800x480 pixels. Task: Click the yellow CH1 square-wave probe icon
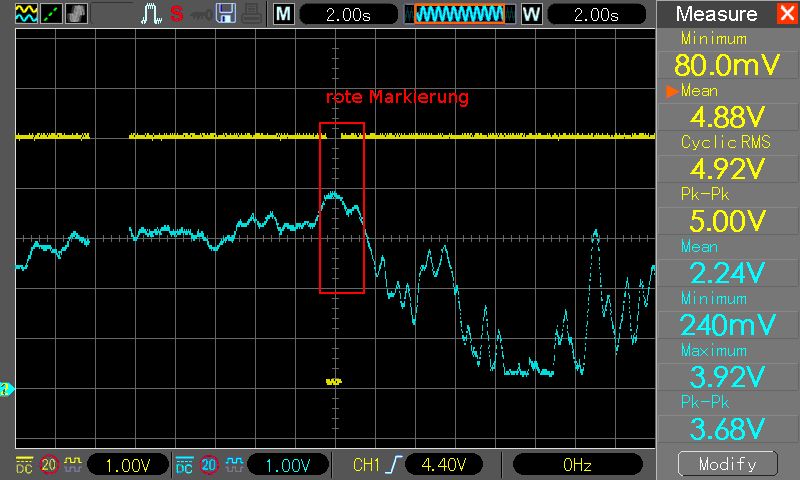point(73,465)
